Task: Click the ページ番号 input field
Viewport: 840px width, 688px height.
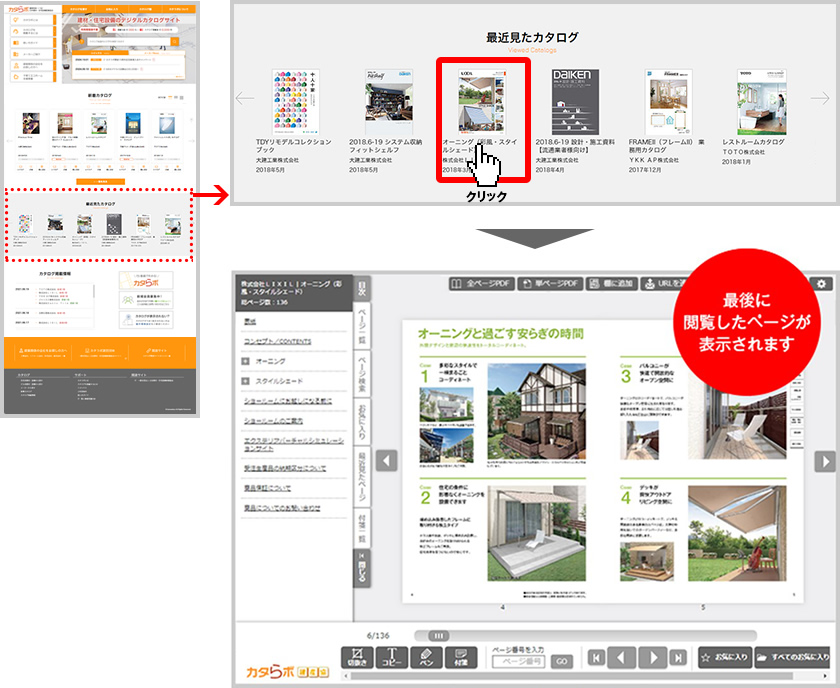Action: (x=517, y=662)
